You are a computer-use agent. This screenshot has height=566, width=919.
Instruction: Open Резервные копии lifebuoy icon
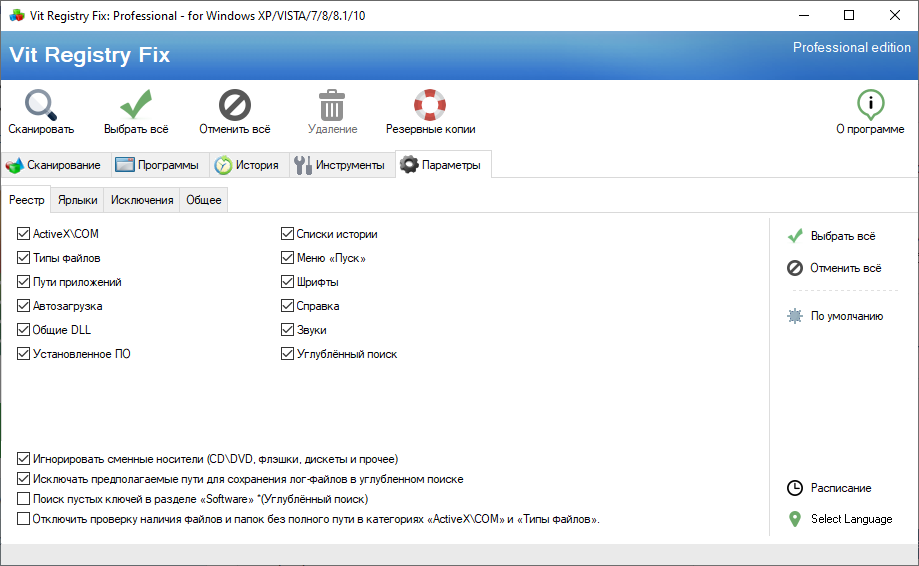[430, 105]
